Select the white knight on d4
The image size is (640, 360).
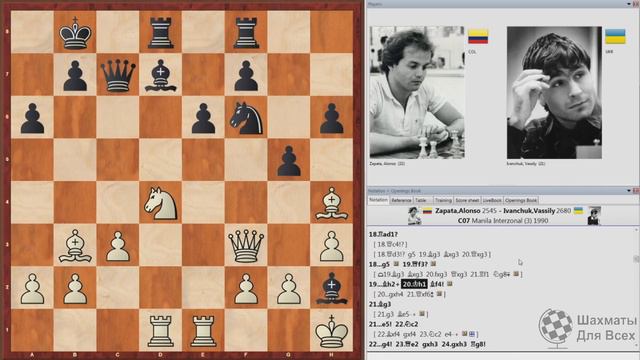click(x=160, y=203)
